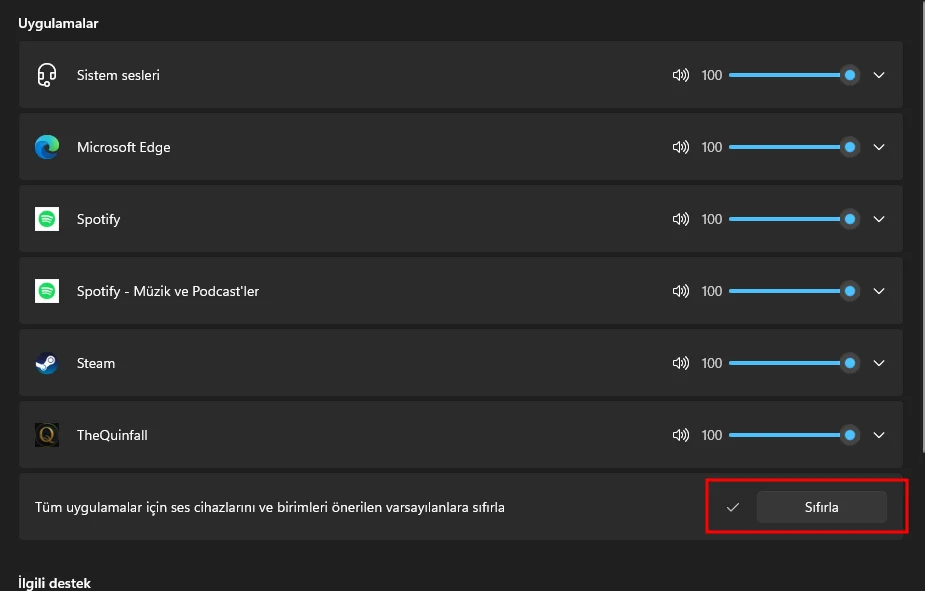The height and width of the screenshot is (591, 925).
Task: Click the 'İlgili destek' heading
Action: click(54, 583)
